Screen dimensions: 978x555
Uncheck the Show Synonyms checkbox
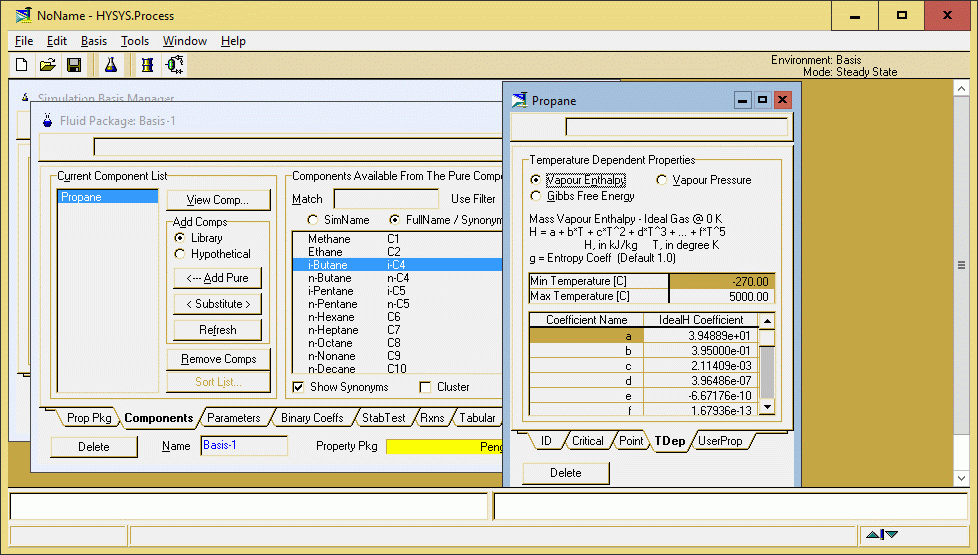[x=298, y=387]
